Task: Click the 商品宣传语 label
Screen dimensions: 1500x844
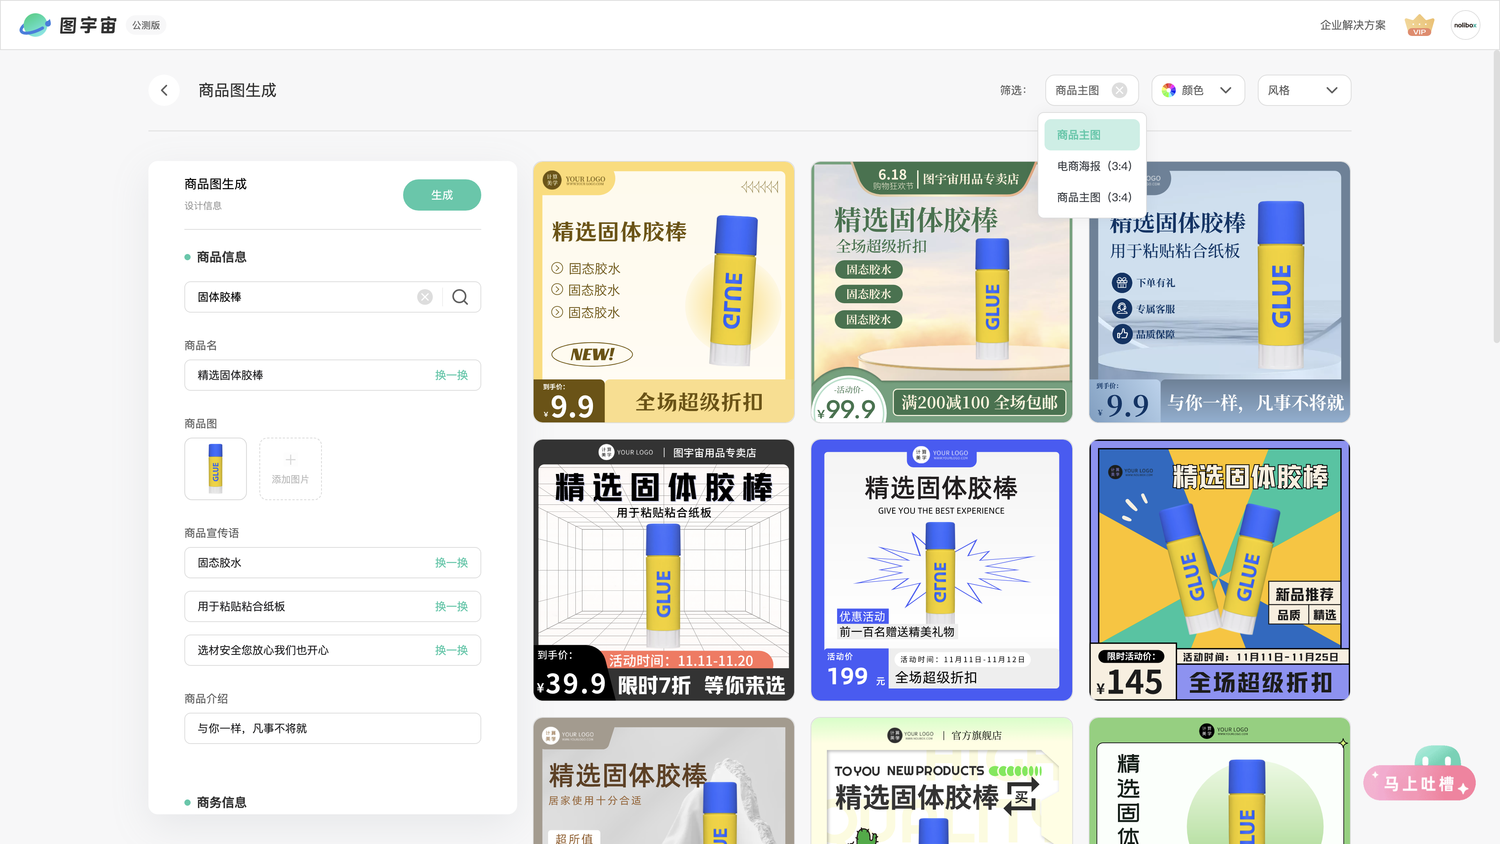Action: click(211, 533)
